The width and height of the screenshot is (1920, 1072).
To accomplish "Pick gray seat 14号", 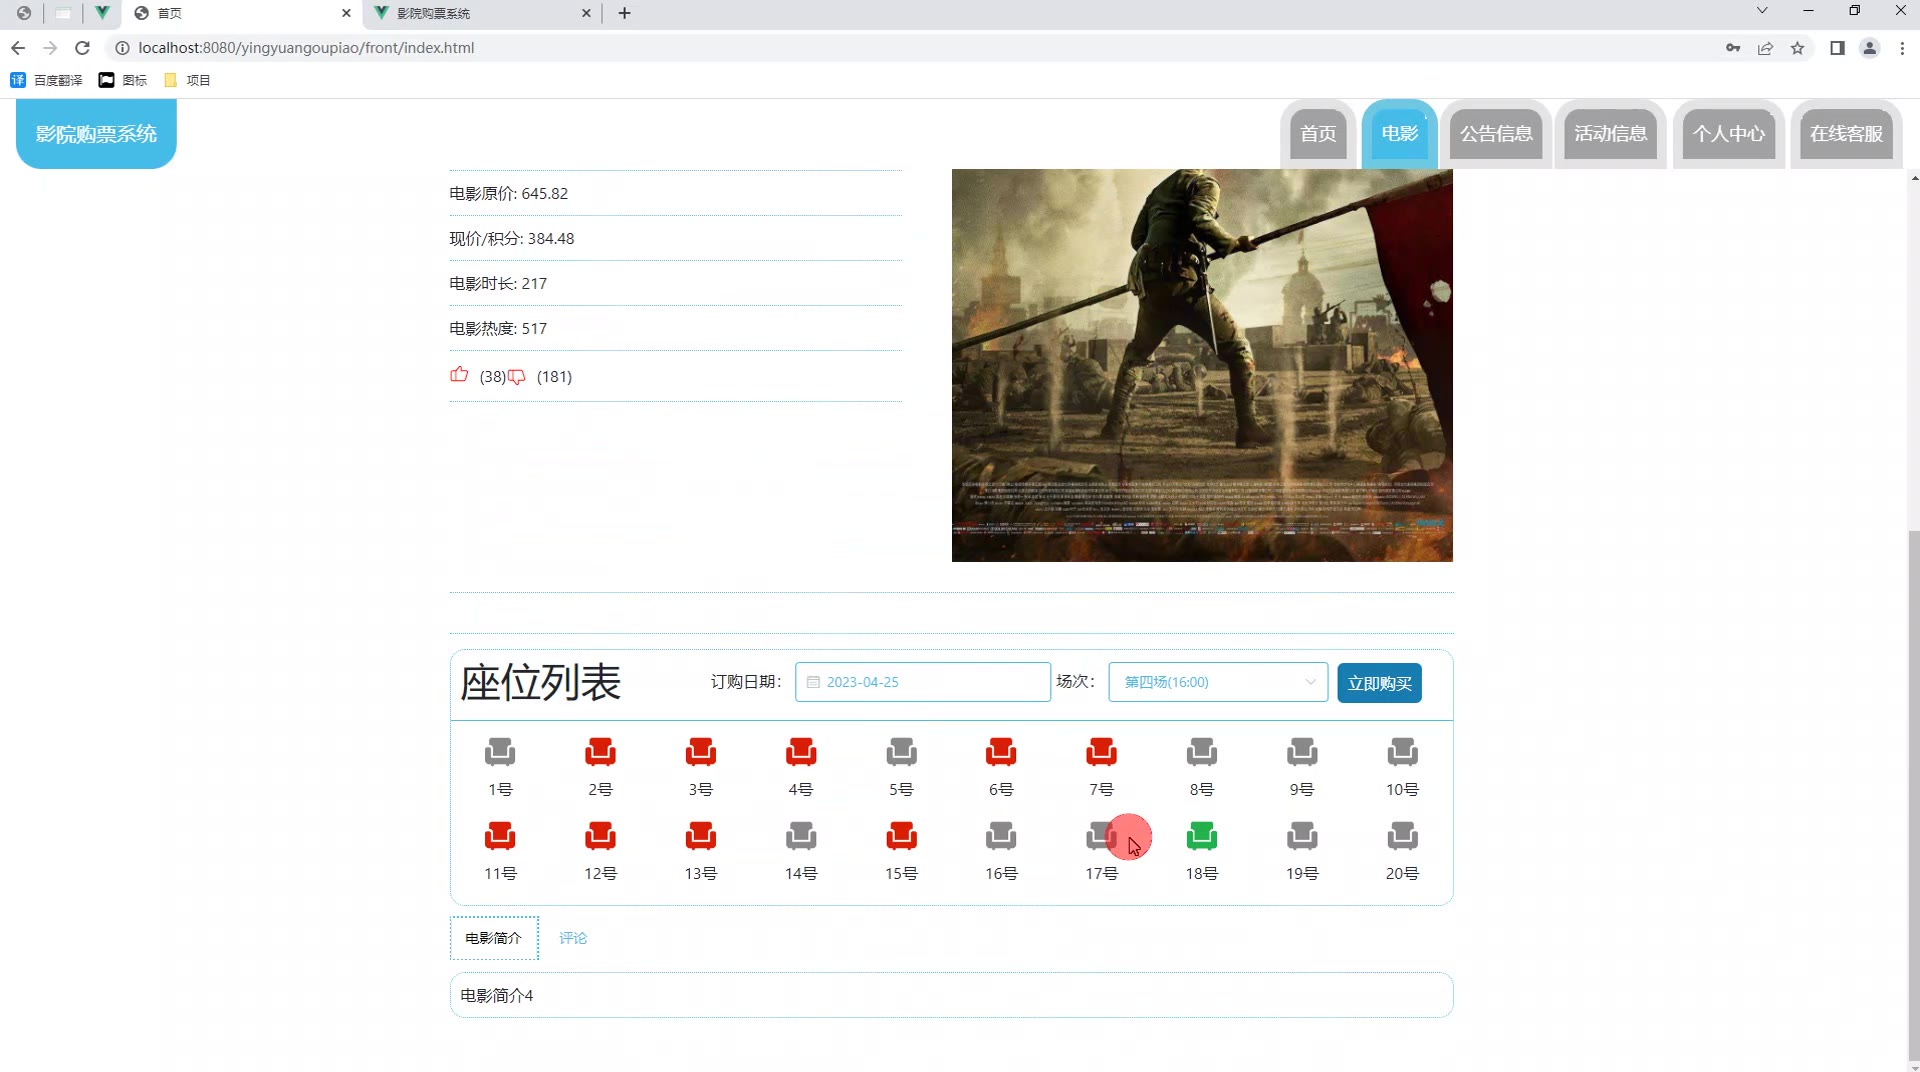I will 801,836.
